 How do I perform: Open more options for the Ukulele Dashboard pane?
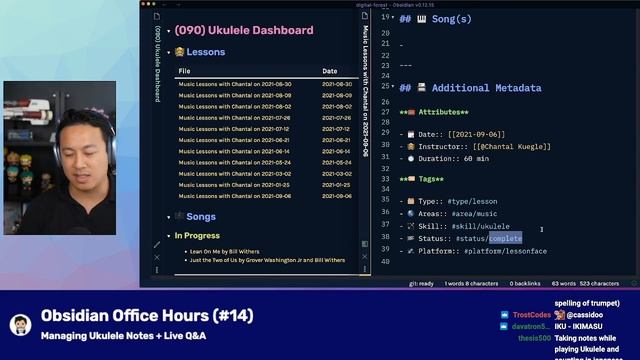(x=157, y=270)
